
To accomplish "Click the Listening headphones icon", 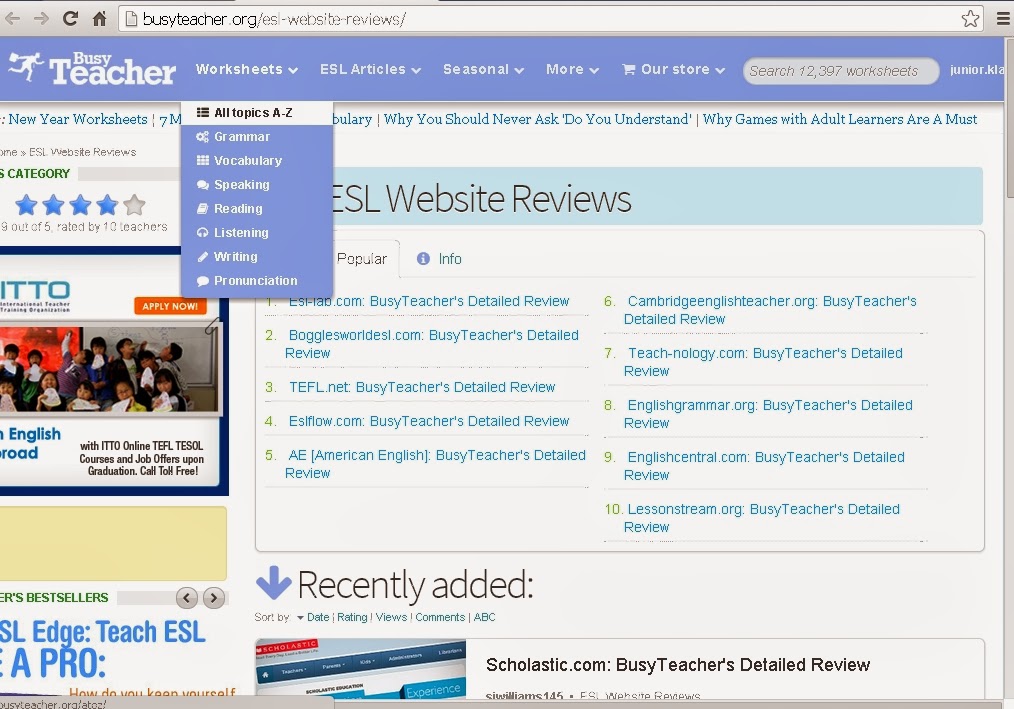I will [x=202, y=232].
